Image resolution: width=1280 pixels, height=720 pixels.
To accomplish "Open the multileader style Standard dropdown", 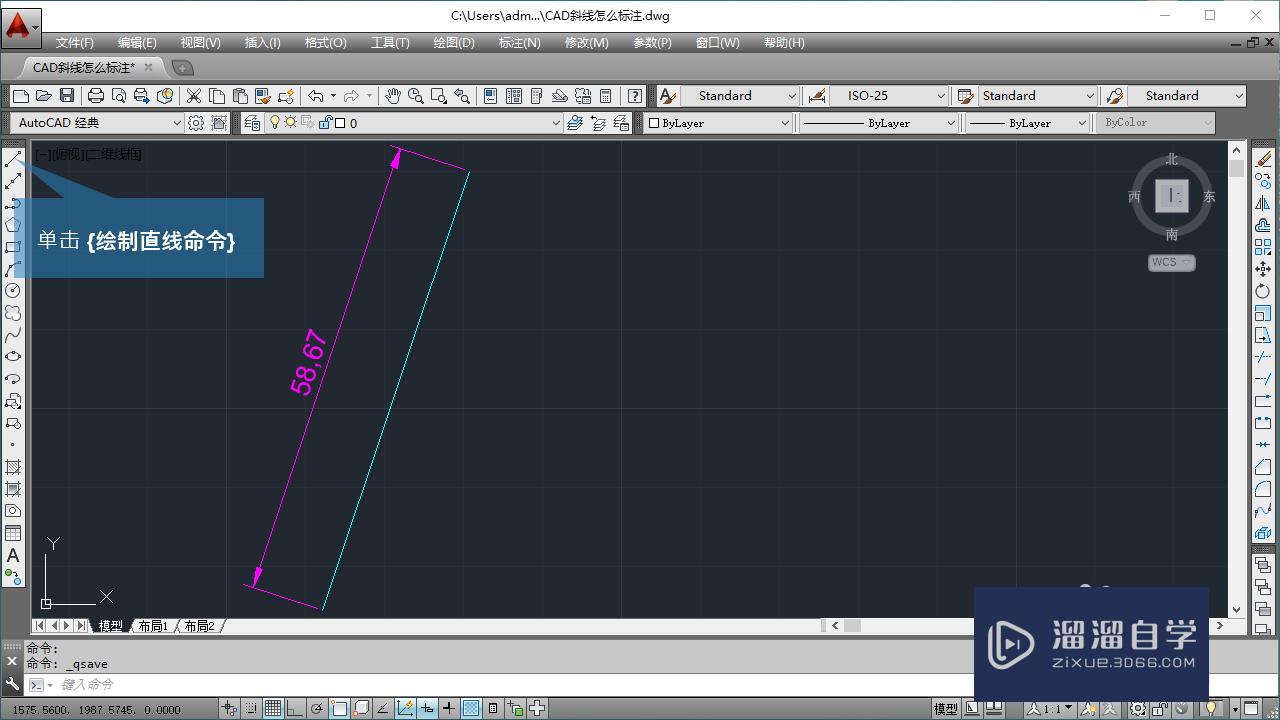I will pyautogui.click(x=1187, y=96).
